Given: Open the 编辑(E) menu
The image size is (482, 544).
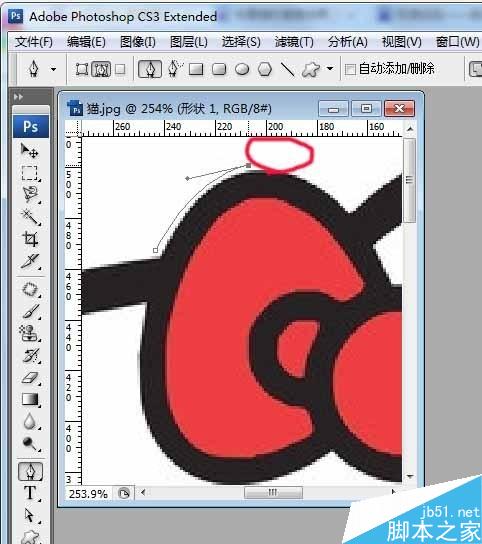Looking at the screenshot, I should [86, 42].
